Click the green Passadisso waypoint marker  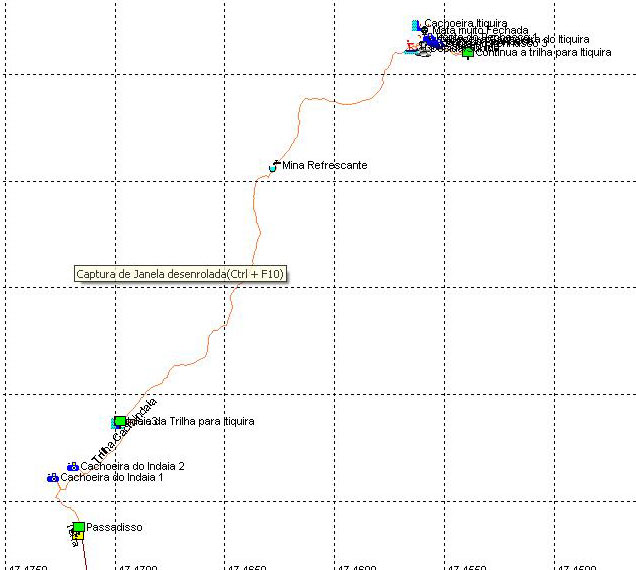78,527
